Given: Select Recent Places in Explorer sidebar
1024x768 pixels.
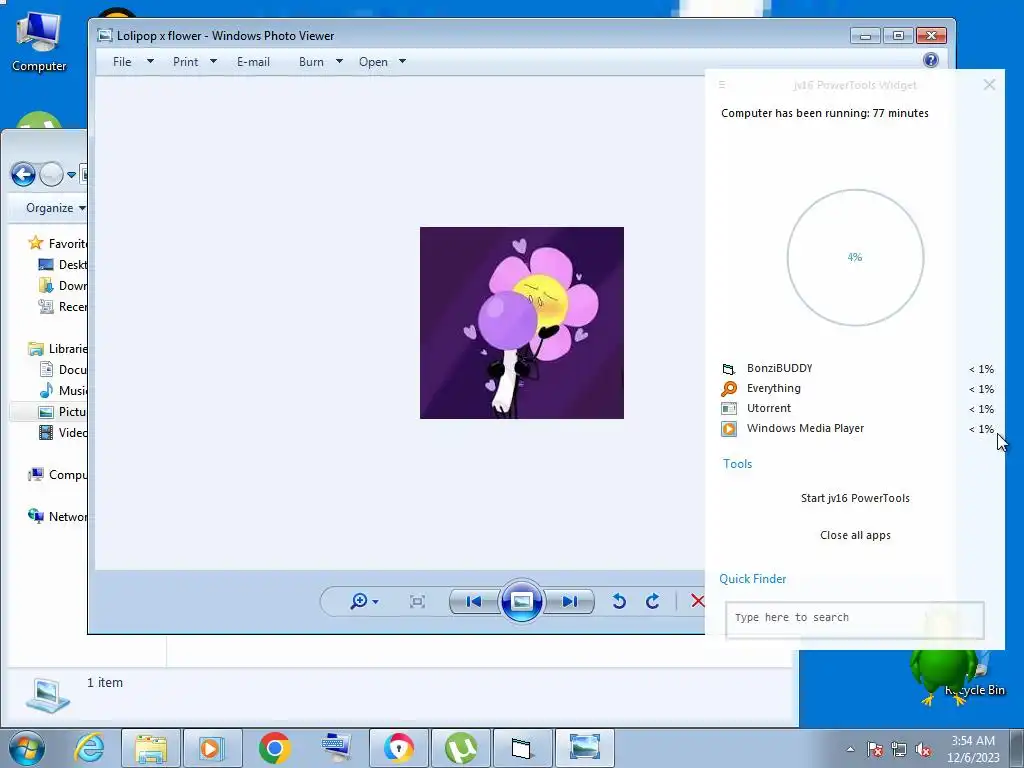Looking at the screenshot, I should 63,306.
